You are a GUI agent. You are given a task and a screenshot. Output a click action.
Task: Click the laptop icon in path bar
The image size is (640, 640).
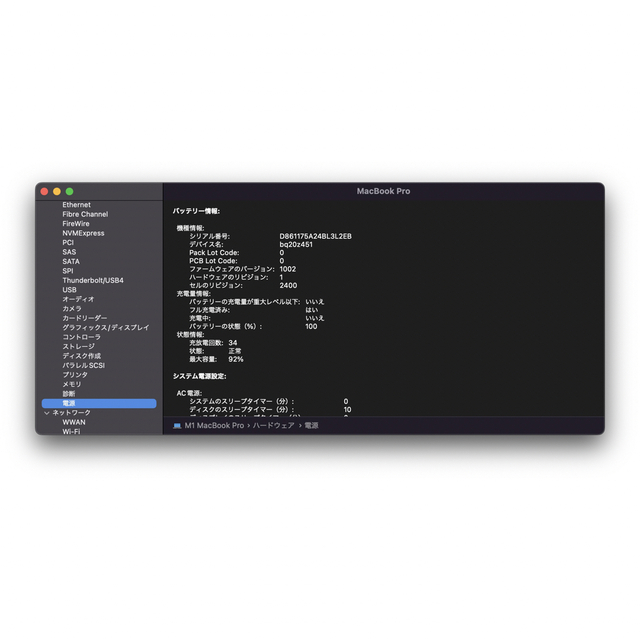pyautogui.click(x=177, y=426)
